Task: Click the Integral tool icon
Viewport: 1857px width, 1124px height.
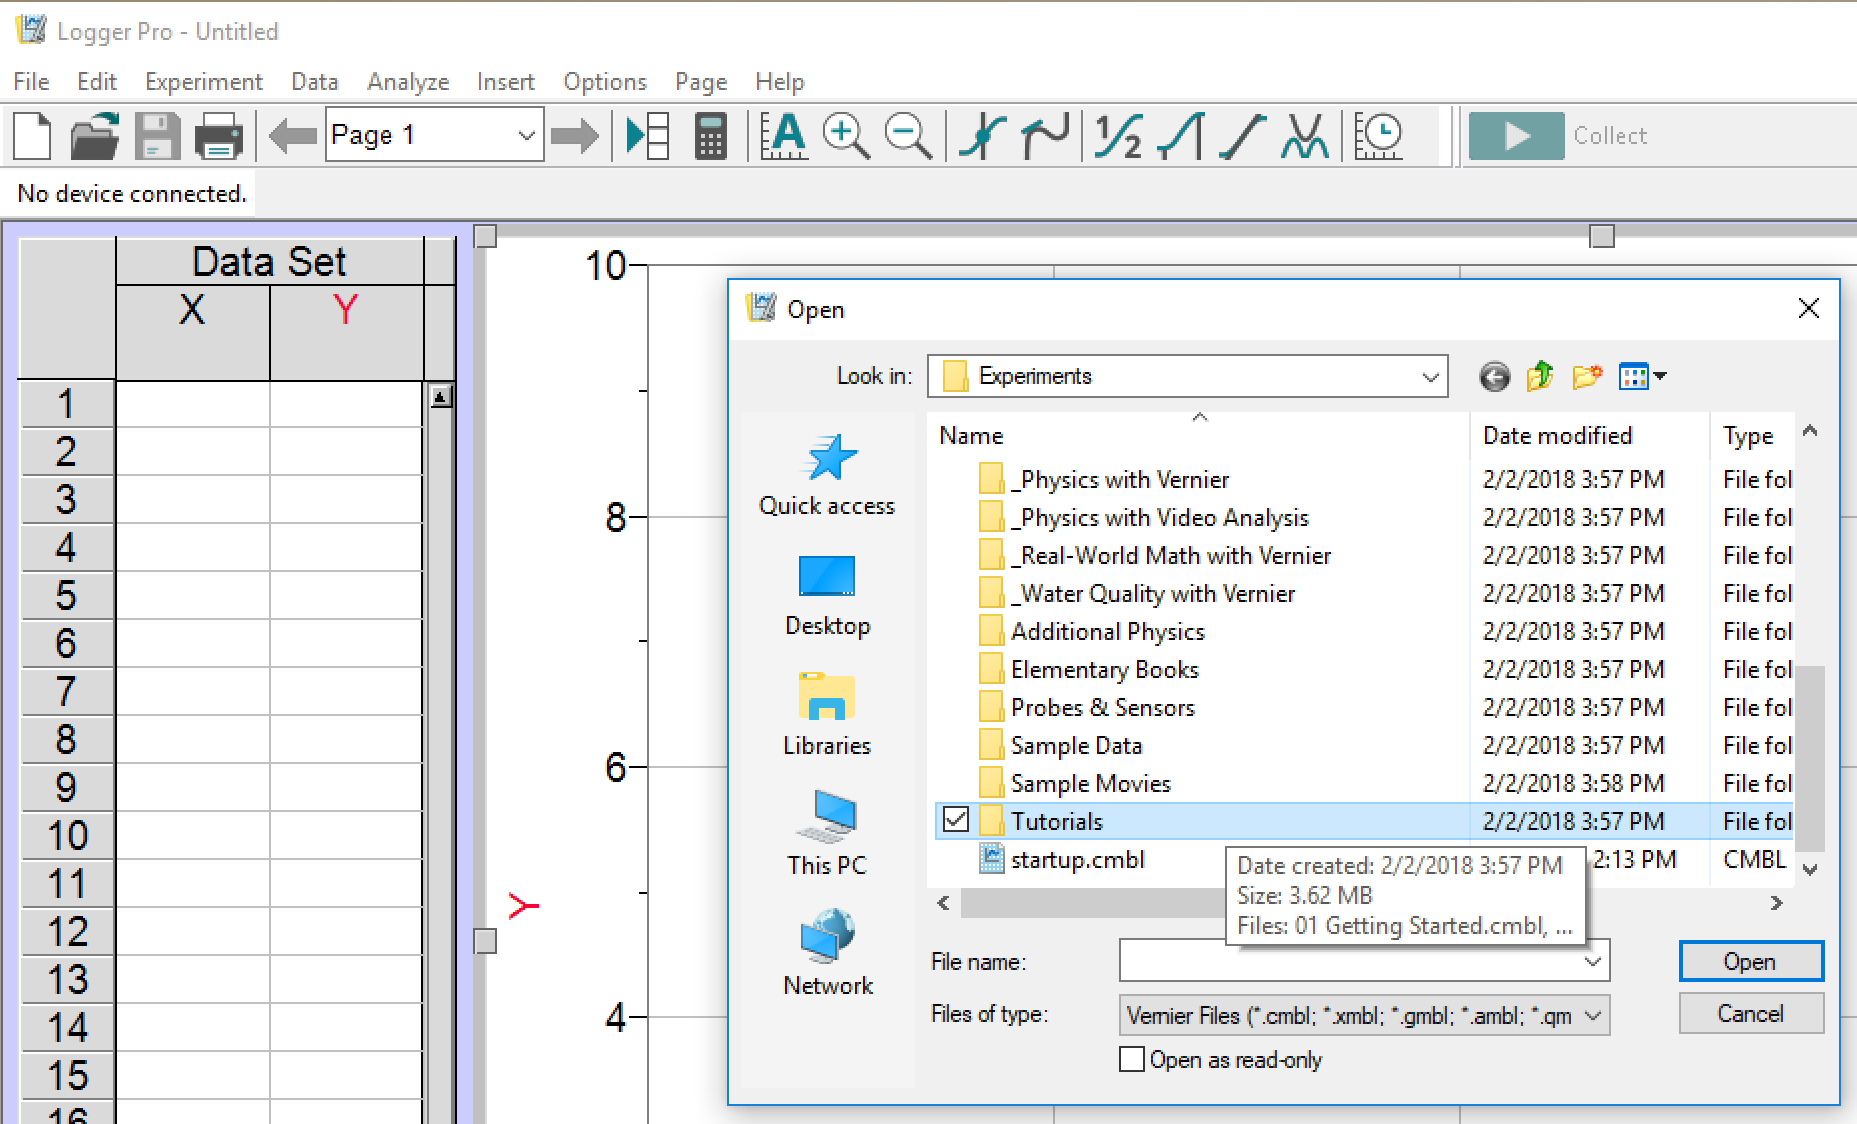Action: [1180, 135]
